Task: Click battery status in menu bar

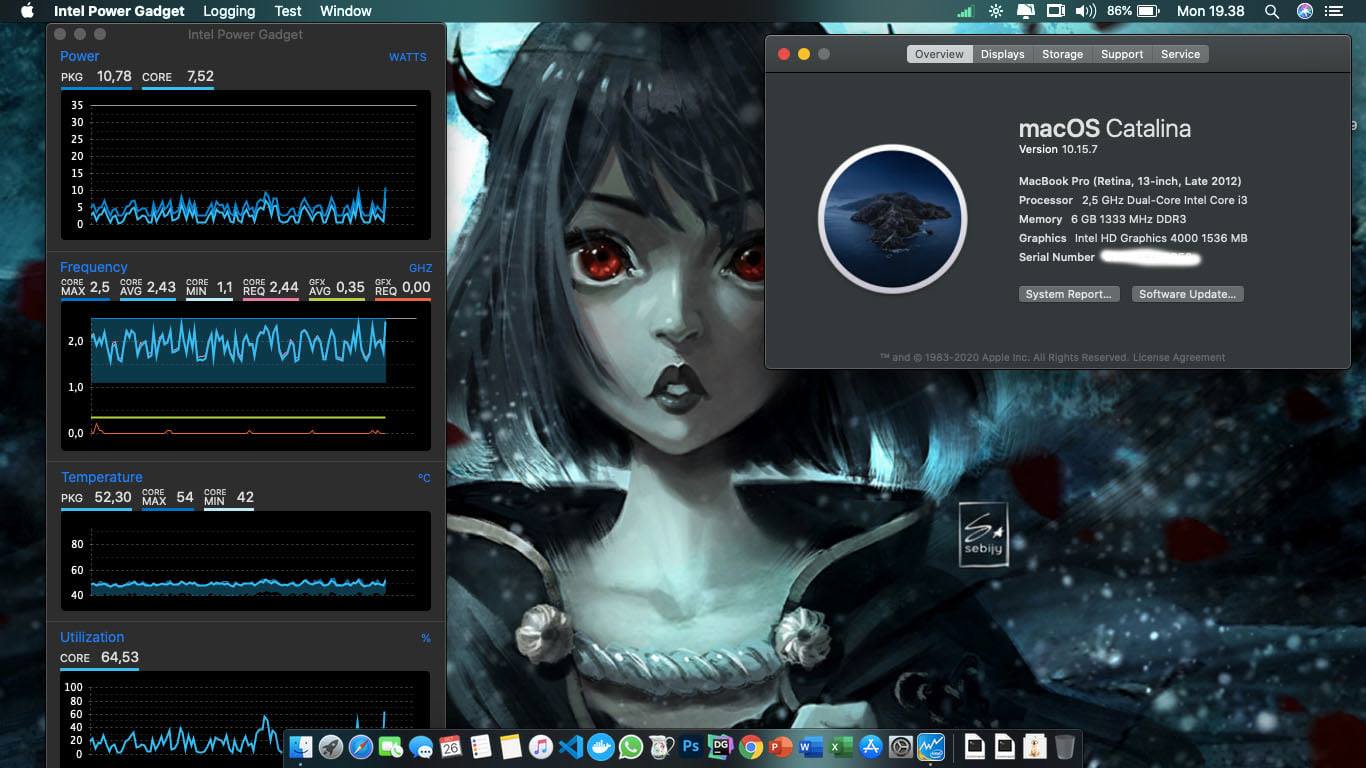Action: [x=1133, y=11]
